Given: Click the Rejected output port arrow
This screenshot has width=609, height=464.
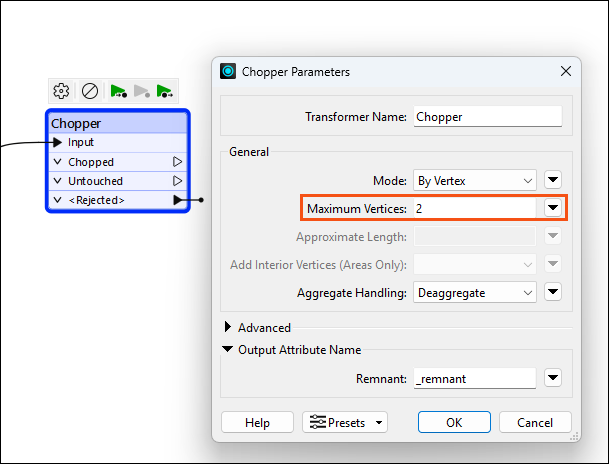Looking at the screenshot, I should [x=177, y=200].
